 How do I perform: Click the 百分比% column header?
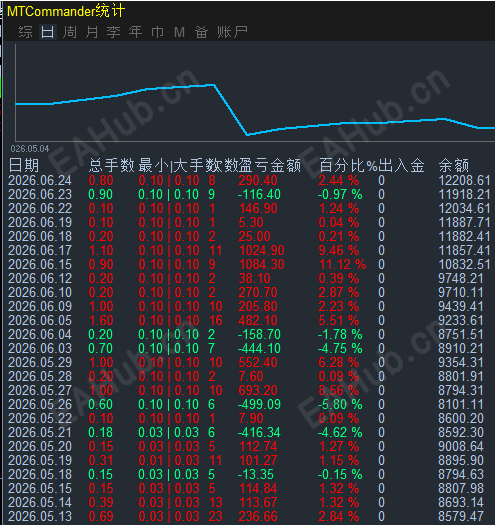coord(348,165)
